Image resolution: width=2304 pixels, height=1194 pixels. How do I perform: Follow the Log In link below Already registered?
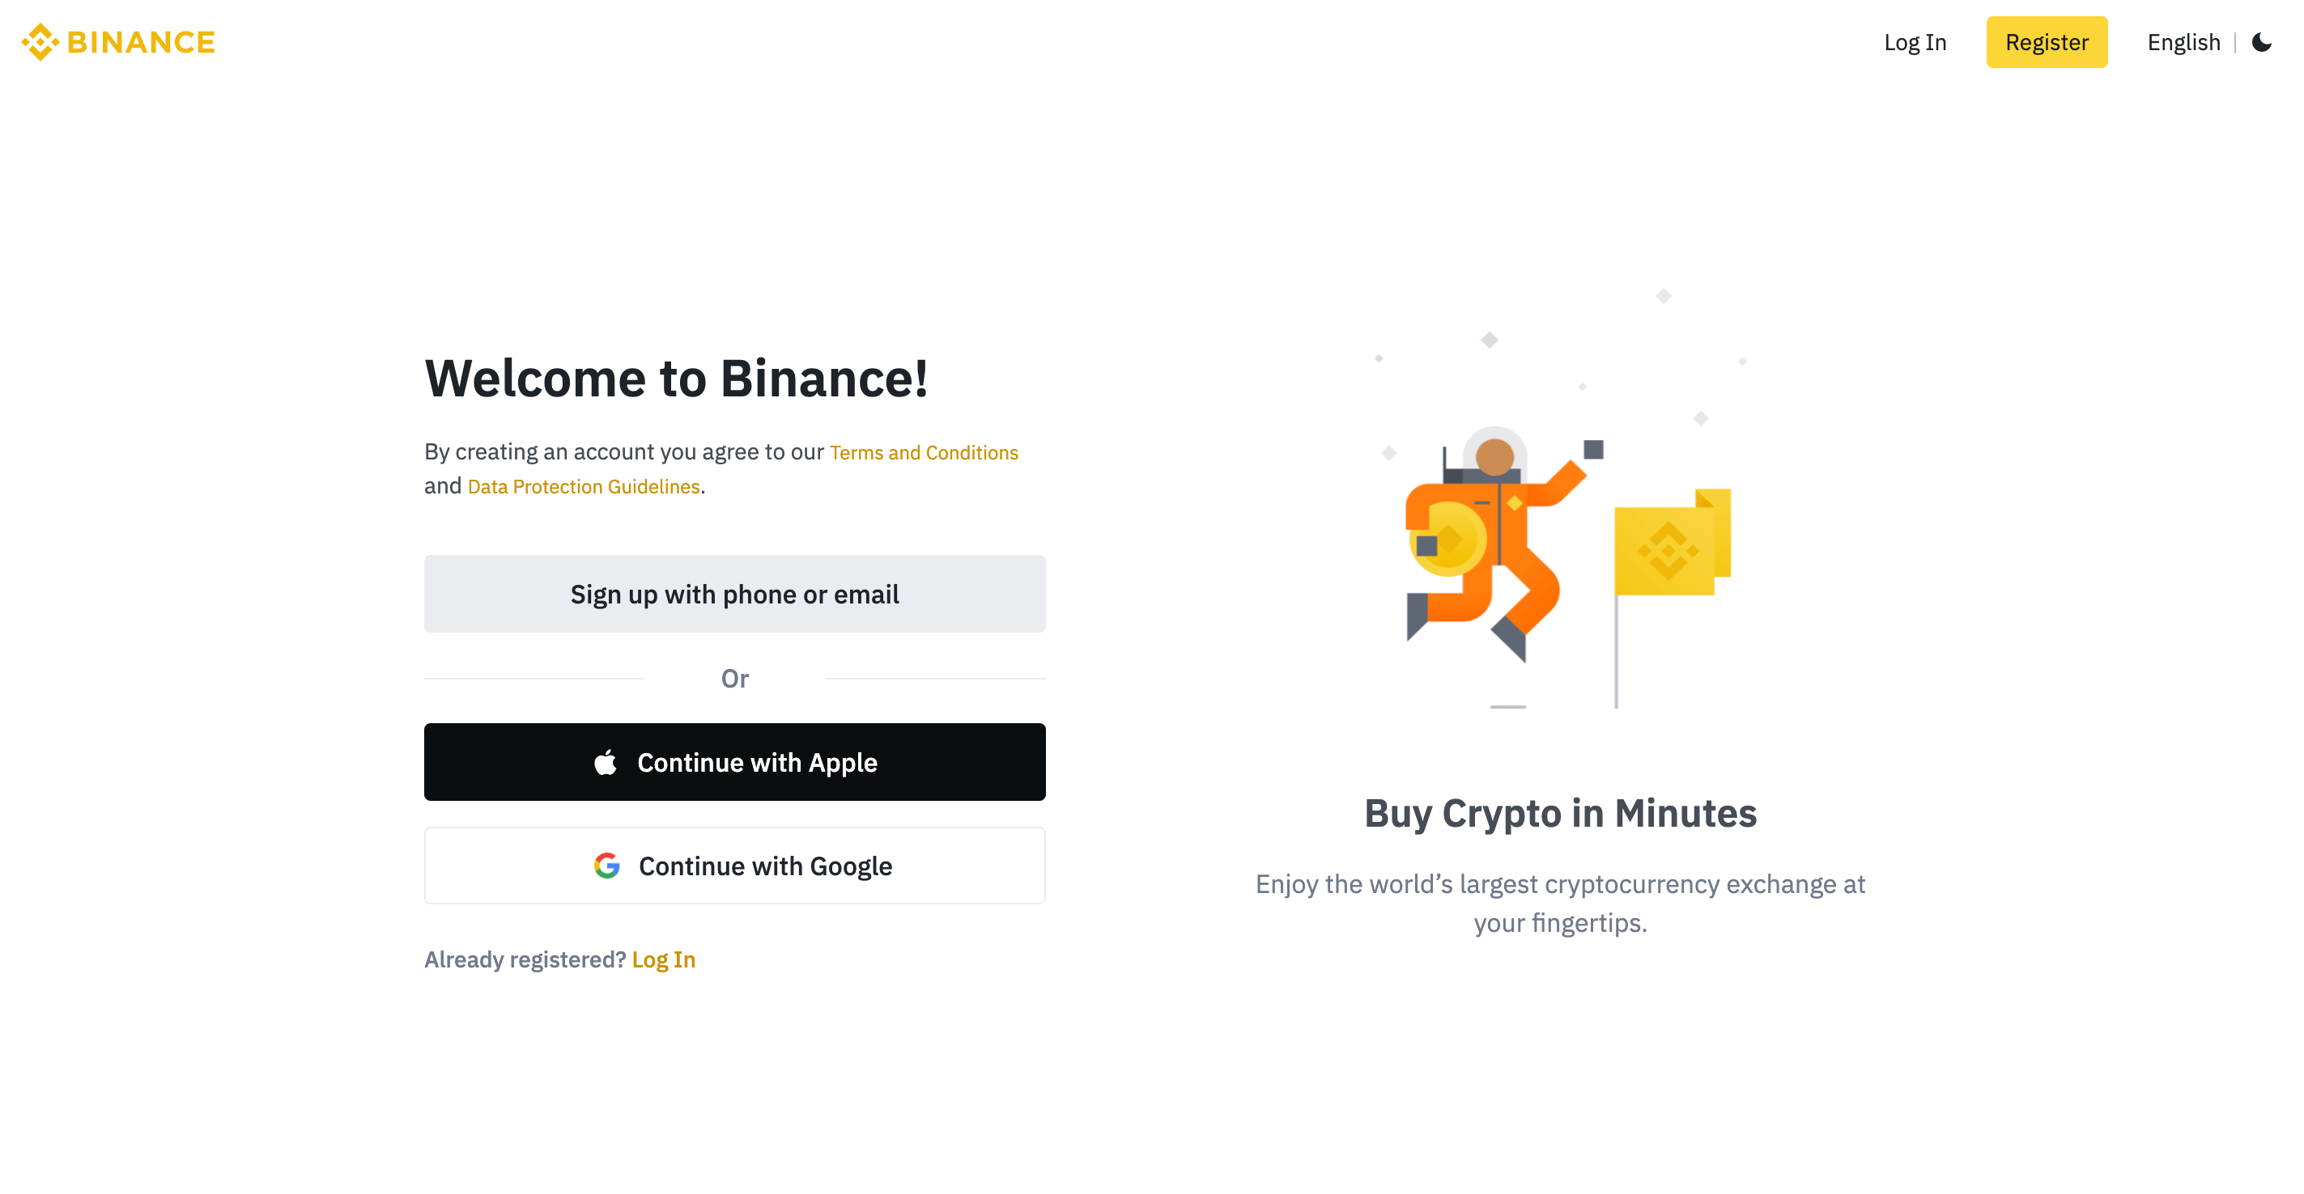click(663, 959)
